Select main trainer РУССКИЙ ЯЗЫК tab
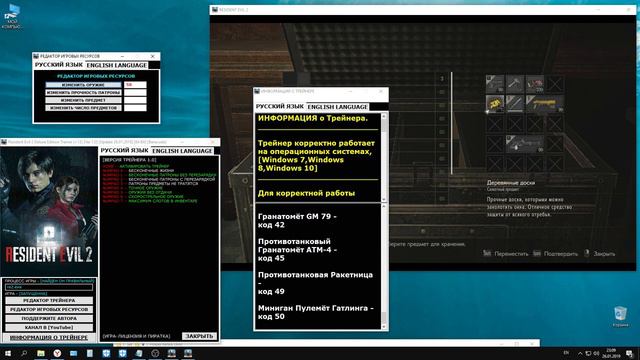The height and width of the screenshot is (360, 640). pyautogui.click(x=124, y=151)
